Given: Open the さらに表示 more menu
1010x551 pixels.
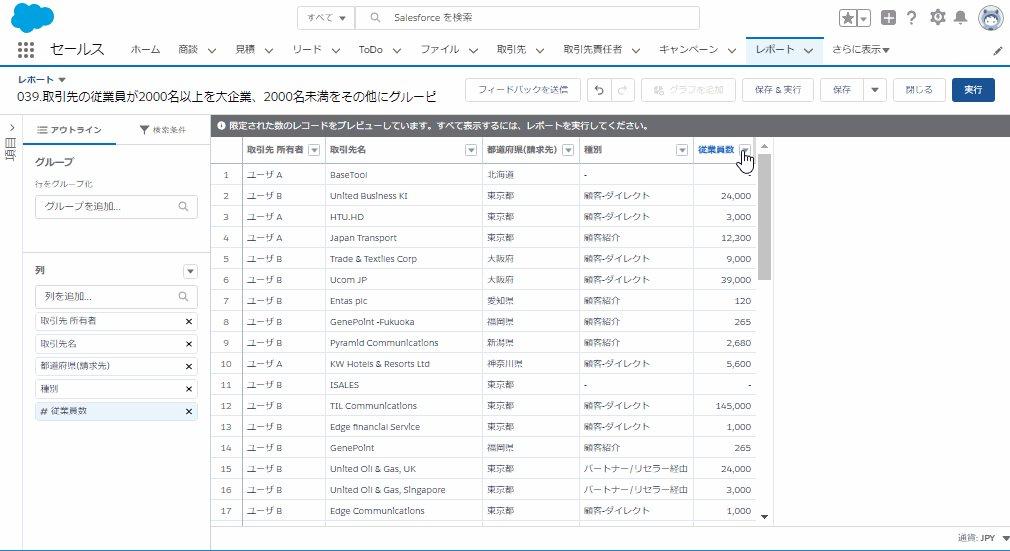Looking at the screenshot, I should 861,50.
